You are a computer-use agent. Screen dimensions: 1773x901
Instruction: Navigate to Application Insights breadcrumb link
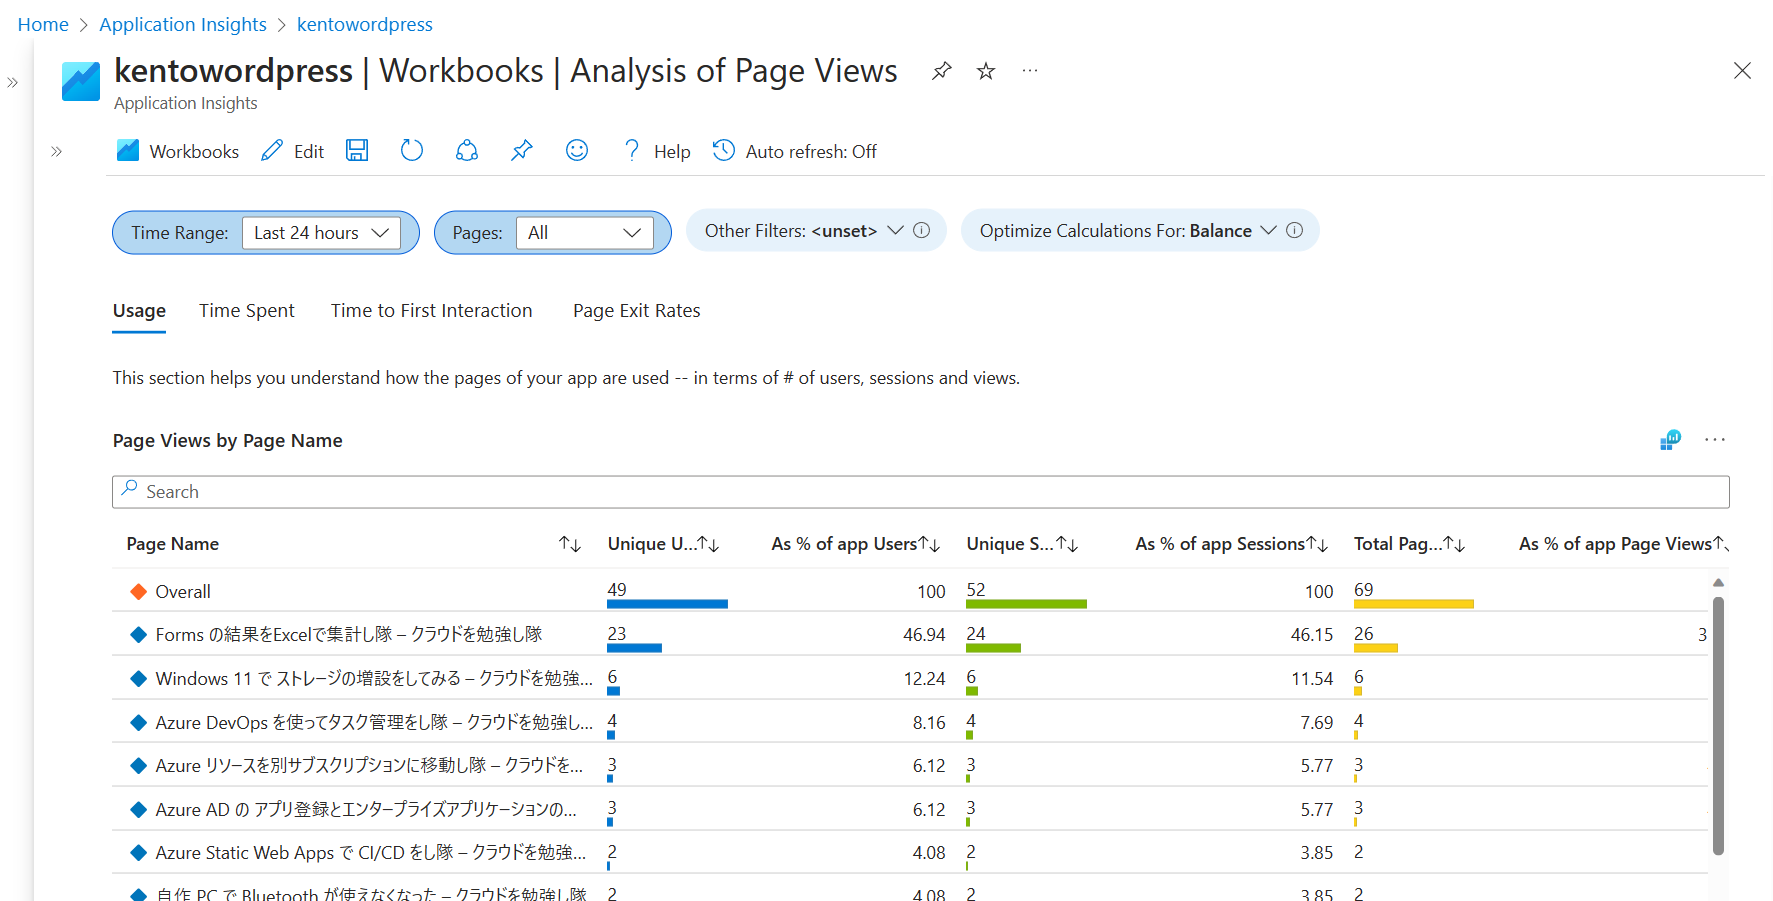[183, 24]
